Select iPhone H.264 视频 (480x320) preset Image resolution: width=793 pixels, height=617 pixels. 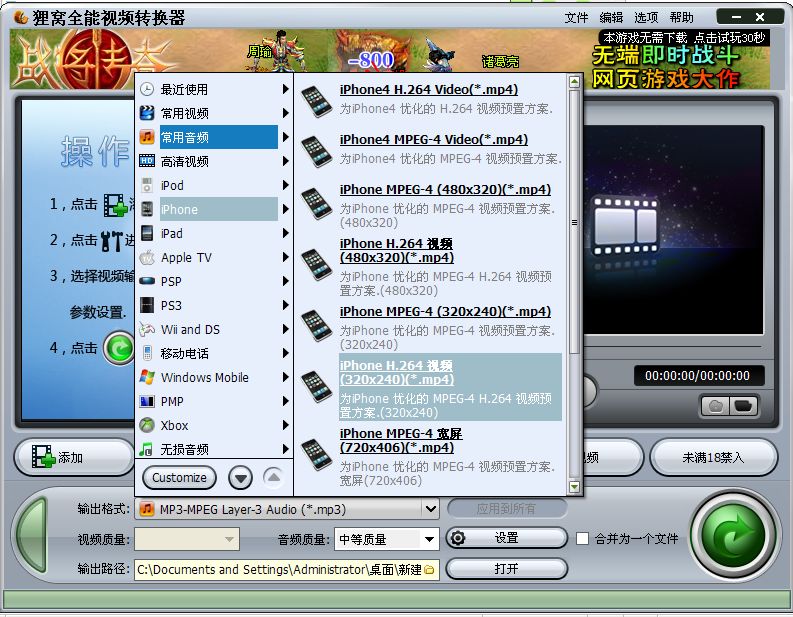[396, 250]
